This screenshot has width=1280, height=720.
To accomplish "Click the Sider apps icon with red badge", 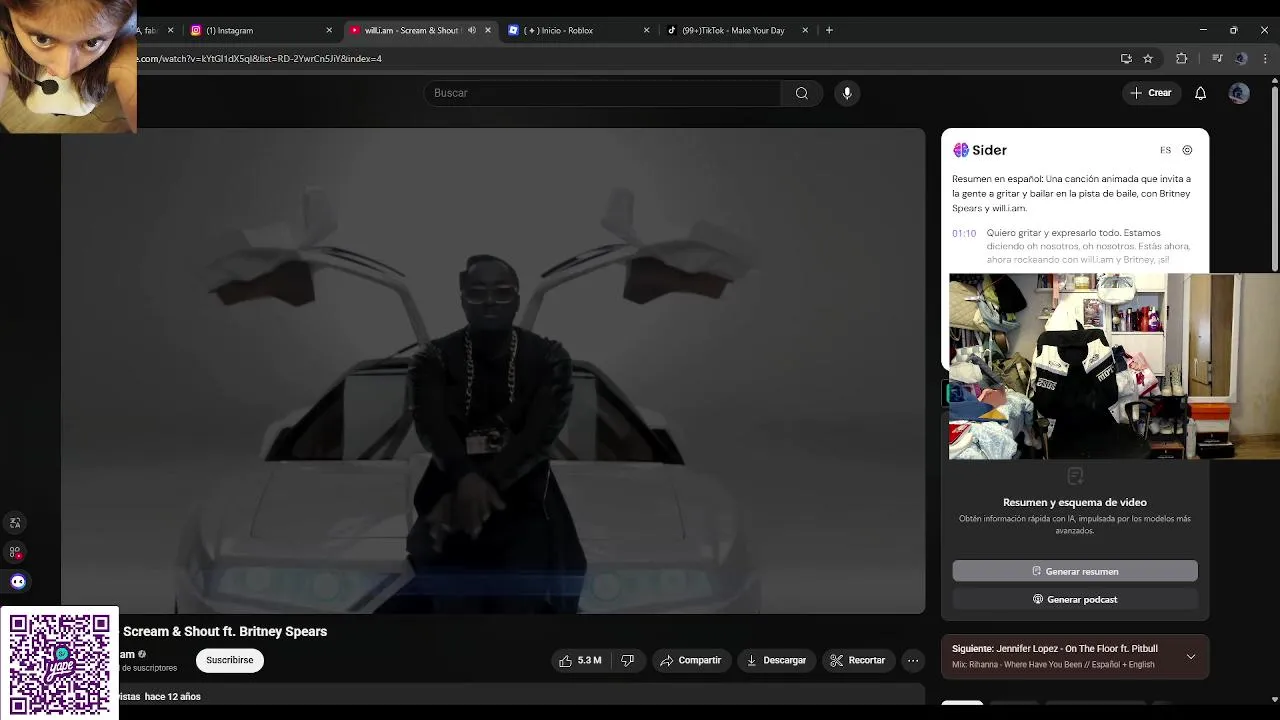I will (15, 552).
